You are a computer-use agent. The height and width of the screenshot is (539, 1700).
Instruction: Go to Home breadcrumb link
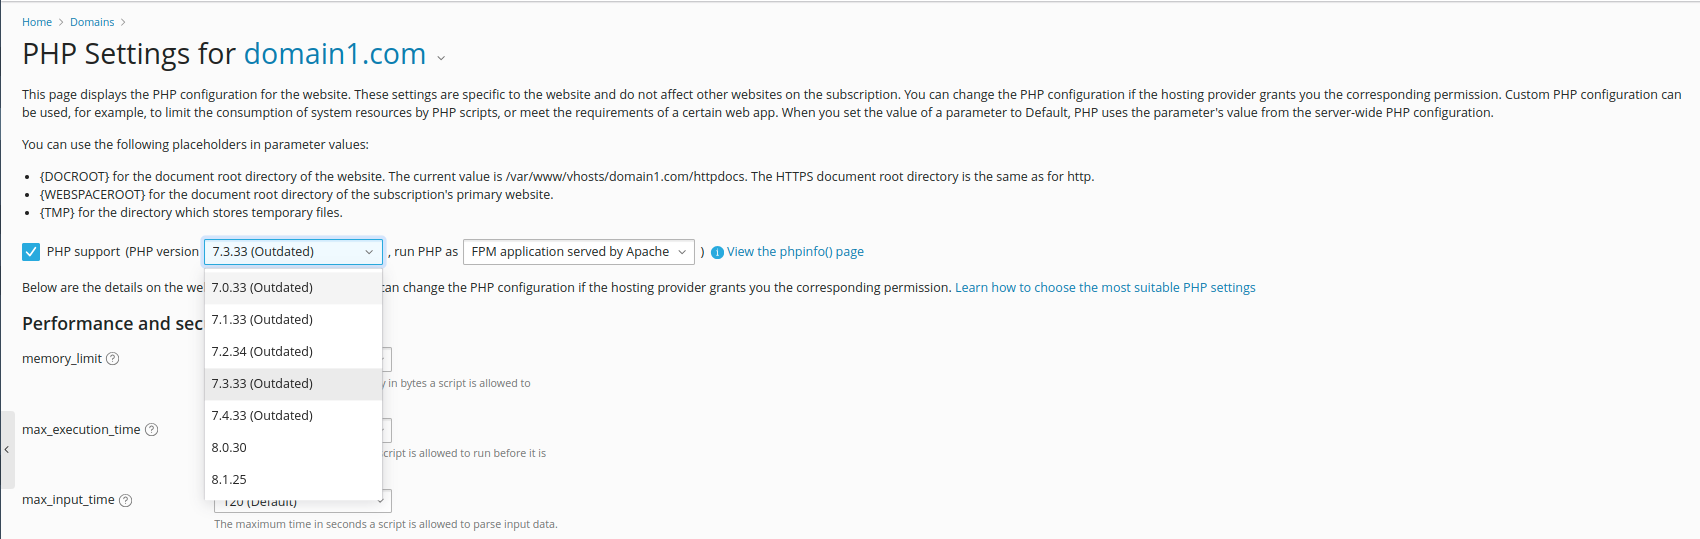37,22
